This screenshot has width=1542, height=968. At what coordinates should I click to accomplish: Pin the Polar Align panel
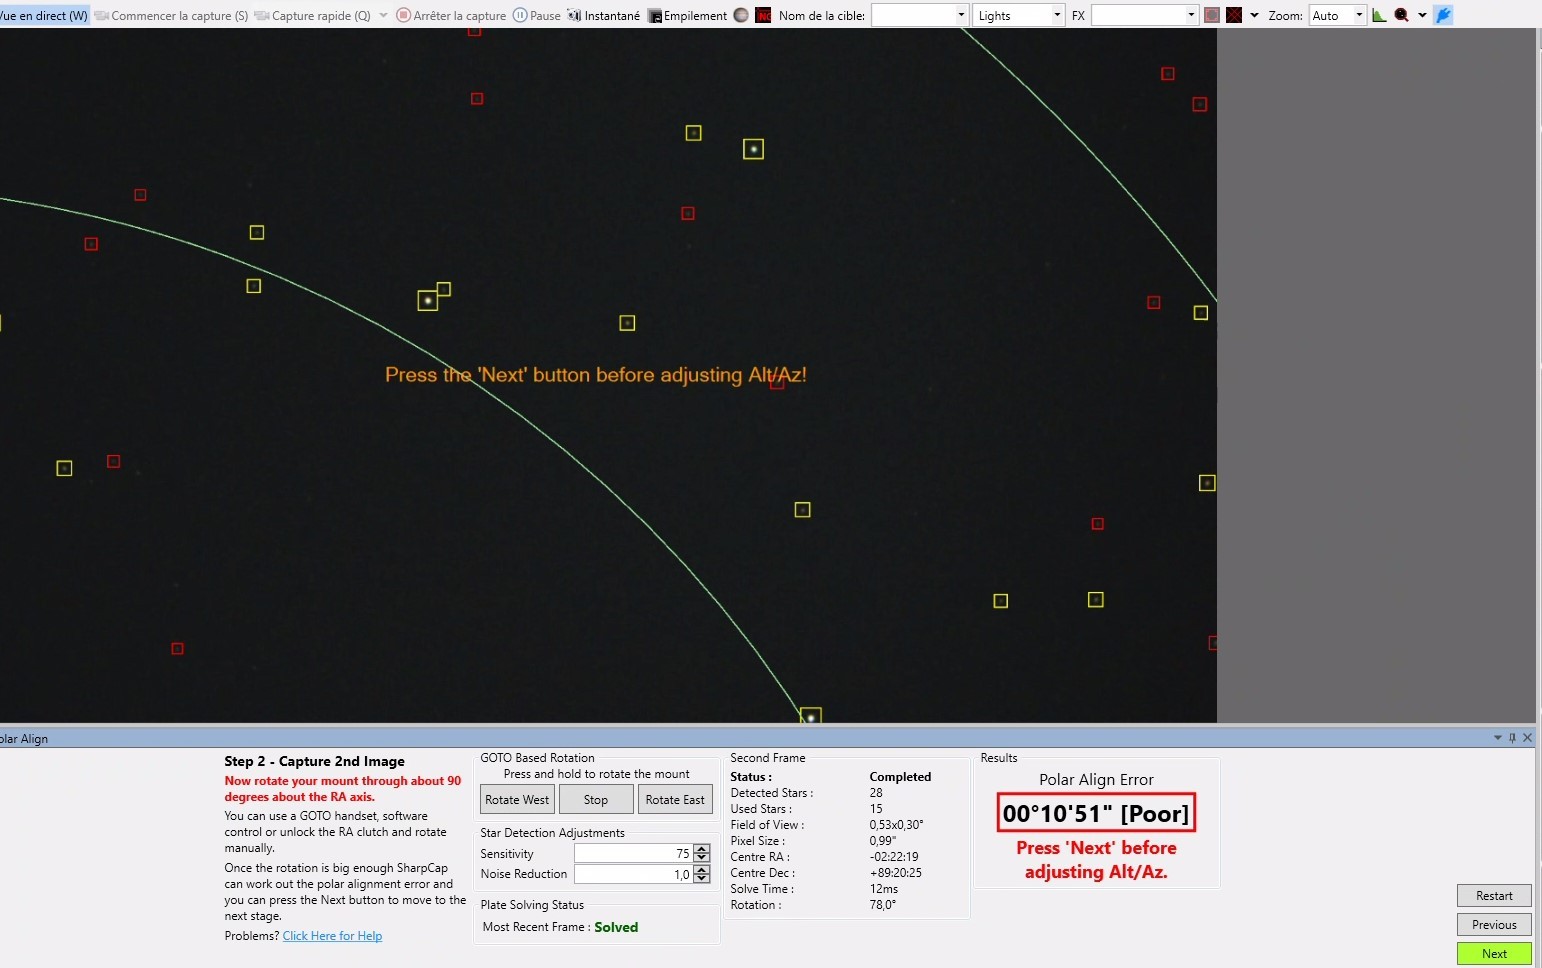point(1512,738)
